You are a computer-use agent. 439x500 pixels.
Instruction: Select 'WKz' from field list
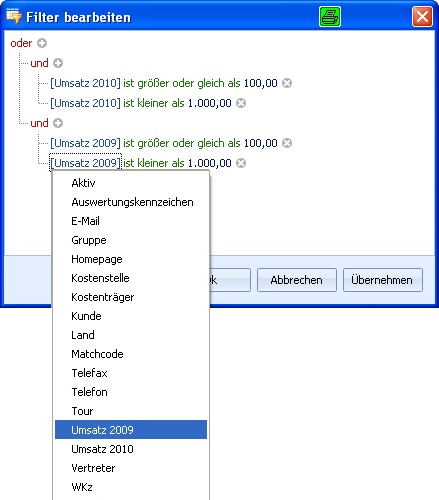pyautogui.click(x=131, y=487)
